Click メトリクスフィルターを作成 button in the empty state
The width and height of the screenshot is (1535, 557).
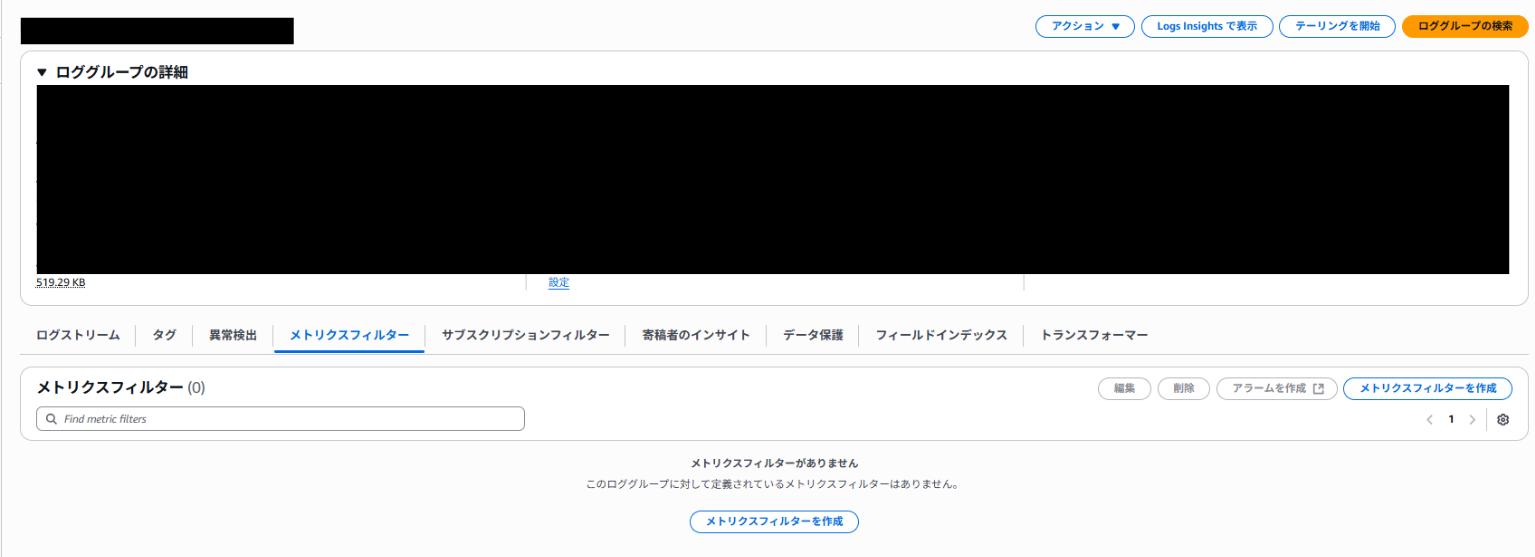(x=774, y=521)
